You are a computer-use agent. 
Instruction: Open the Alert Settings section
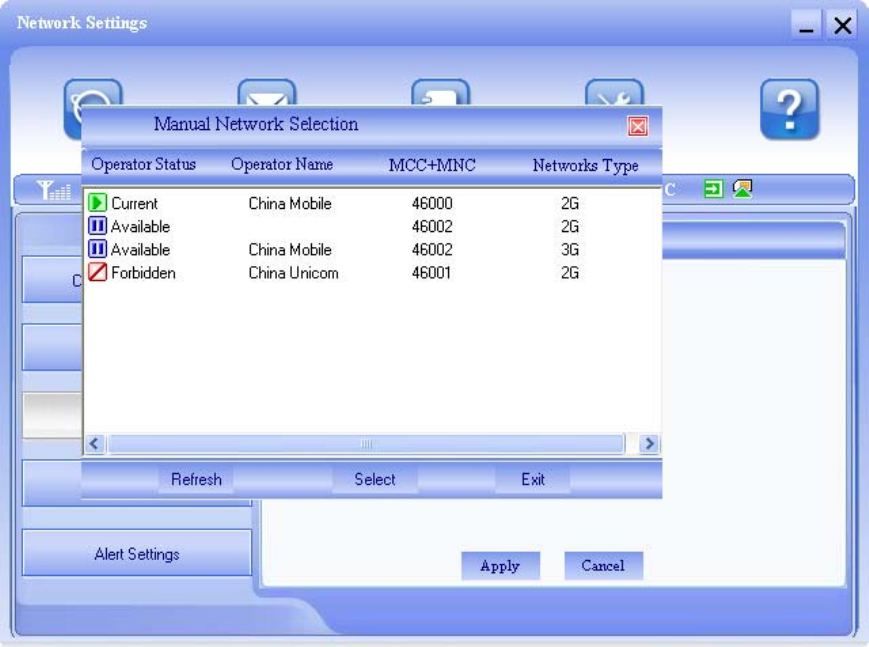pyautogui.click(x=137, y=553)
